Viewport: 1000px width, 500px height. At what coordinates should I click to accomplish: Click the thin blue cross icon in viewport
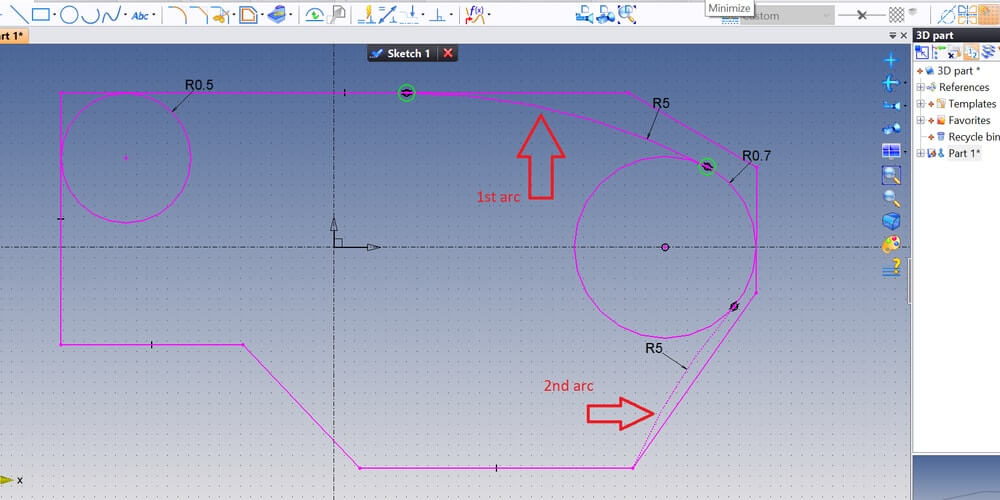tap(890, 61)
